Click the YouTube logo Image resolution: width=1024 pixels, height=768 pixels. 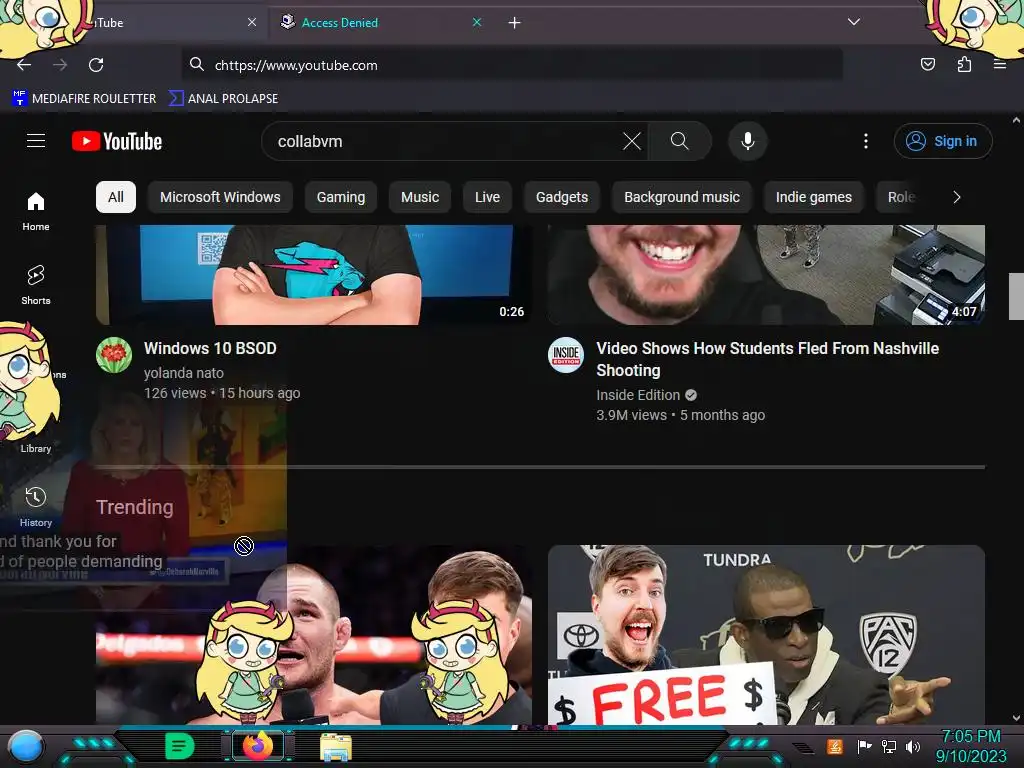pyautogui.click(x=117, y=141)
